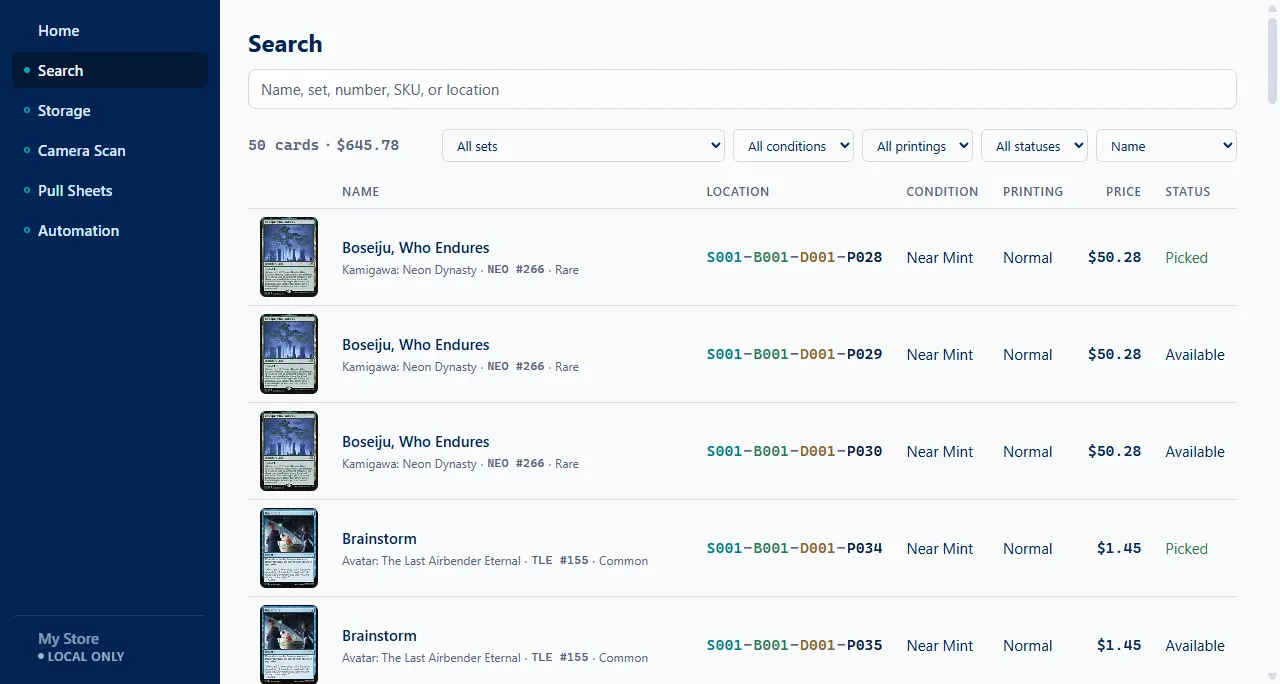Click Boseiju thumbnail in the P030 row
1280x684 pixels.
[x=289, y=451]
